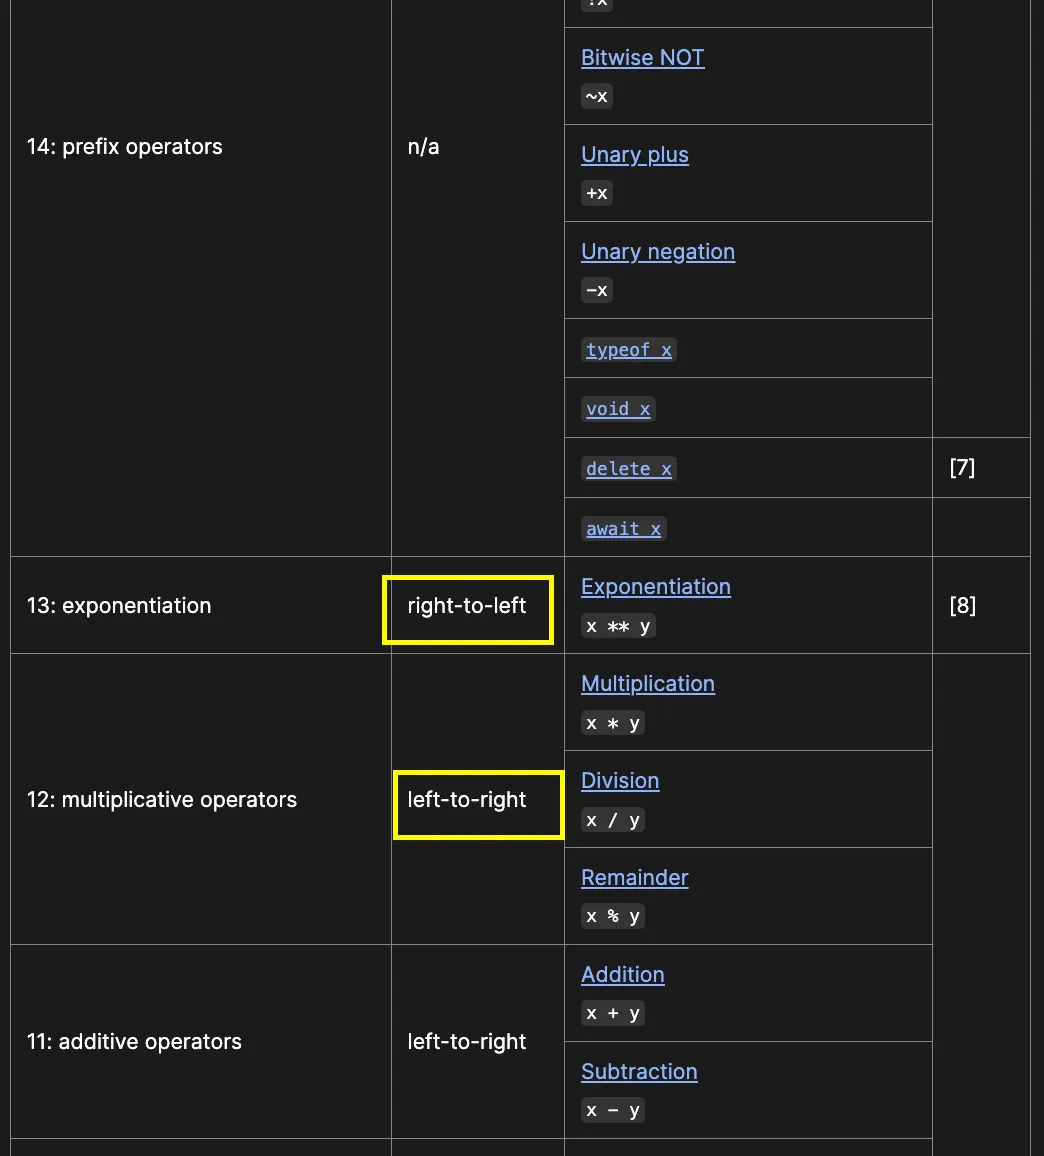Click the highlighted left-to-right multiplicative cell
Viewport: 1044px width, 1156px height.
(x=478, y=804)
